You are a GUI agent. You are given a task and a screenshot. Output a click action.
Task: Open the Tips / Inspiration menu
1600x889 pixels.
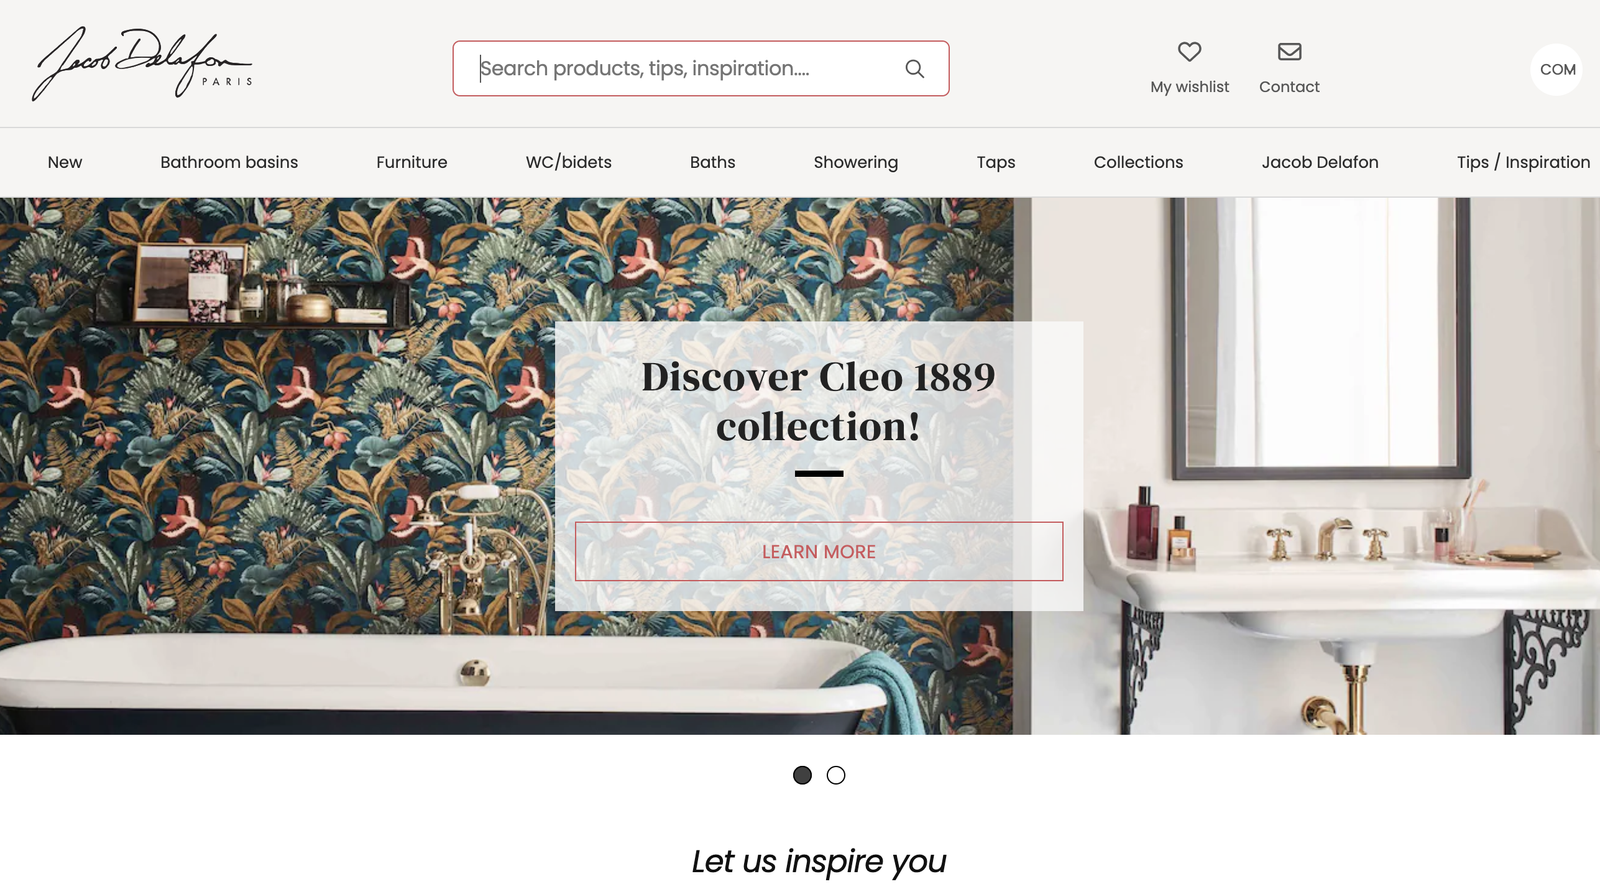point(1523,162)
